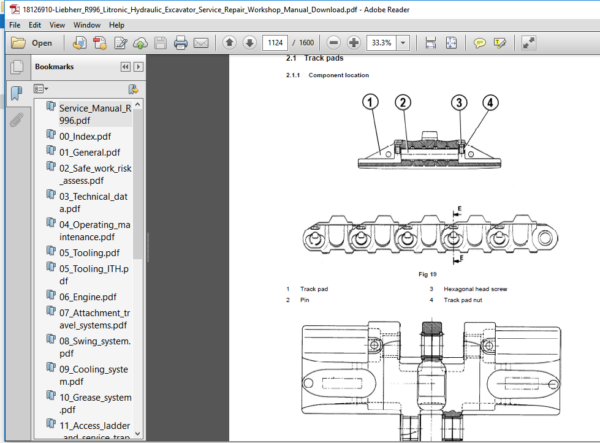The width and height of the screenshot is (600, 443).
Task: Click bookmark icon beside 06_Engine.pdf
Action: click(x=51, y=295)
